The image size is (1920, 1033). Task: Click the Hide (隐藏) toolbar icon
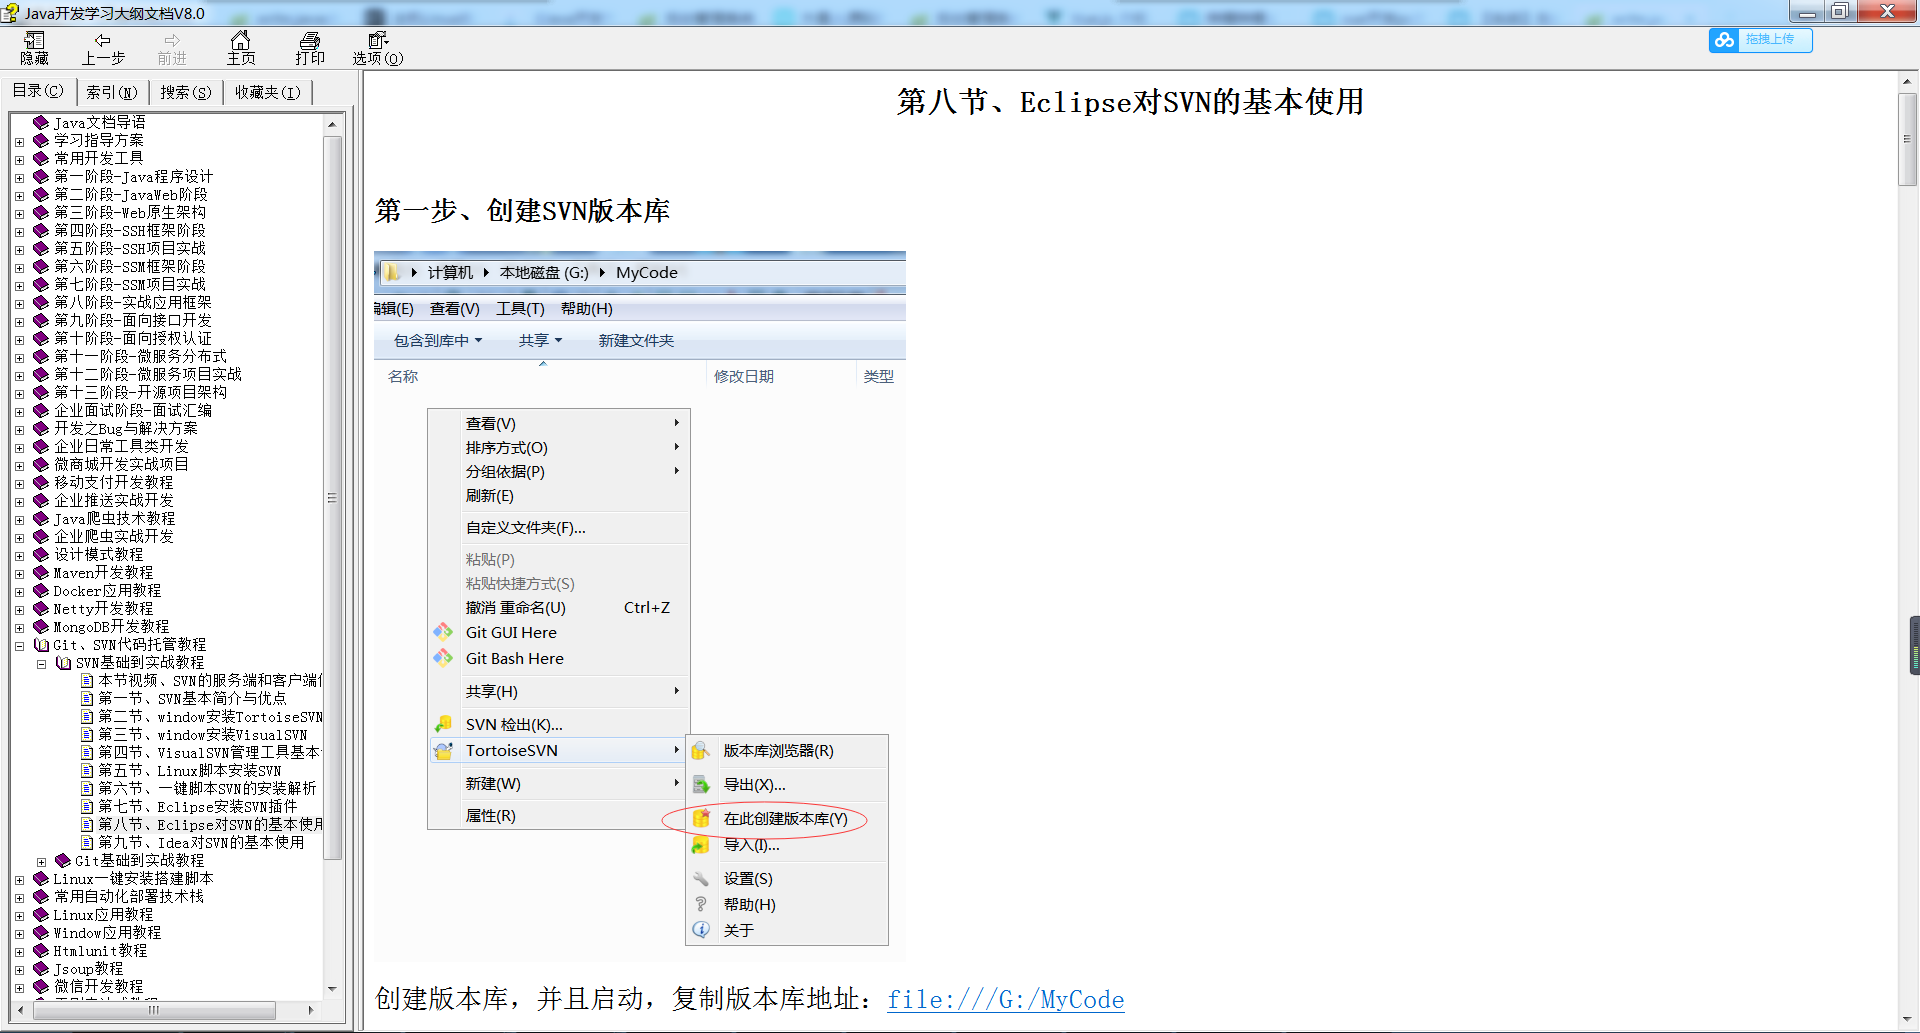click(x=35, y=47)
